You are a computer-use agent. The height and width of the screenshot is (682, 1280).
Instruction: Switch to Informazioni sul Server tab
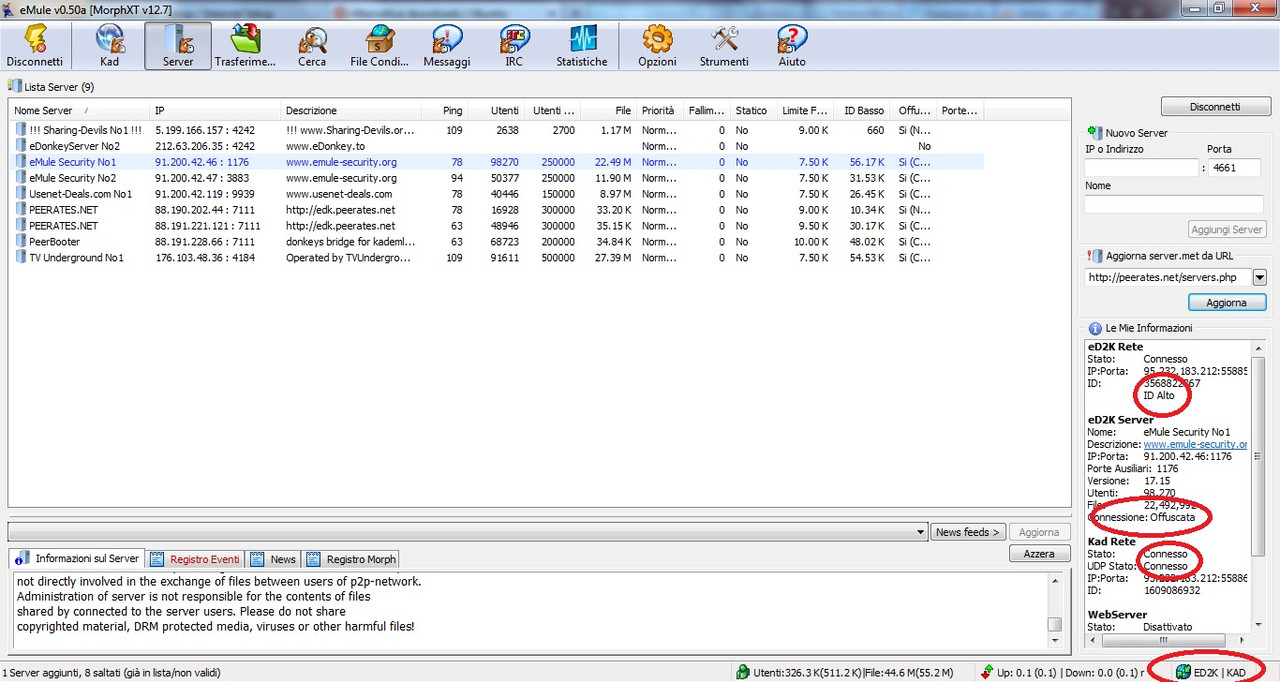(x=78, y=559)
